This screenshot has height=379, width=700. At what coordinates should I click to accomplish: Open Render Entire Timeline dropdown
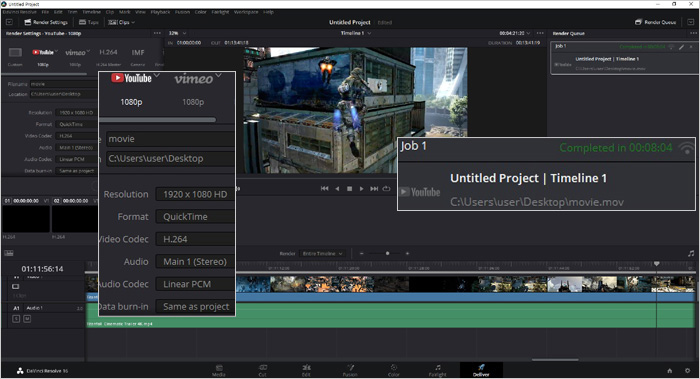pyautogui.click(x=322, y=254)
